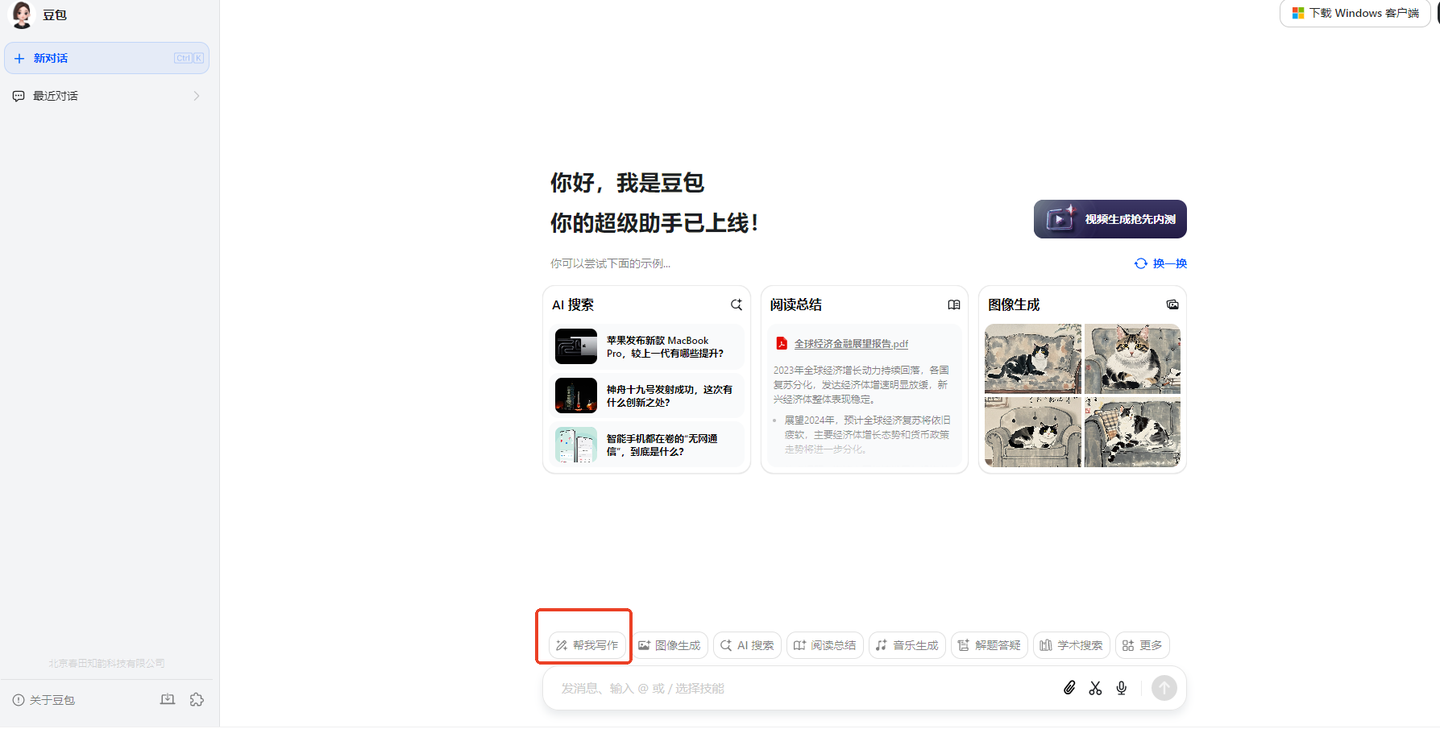Screen dimensions: 1440x729
Task: Choose 帮我写作 skill
Action: (x=588, y=646)
